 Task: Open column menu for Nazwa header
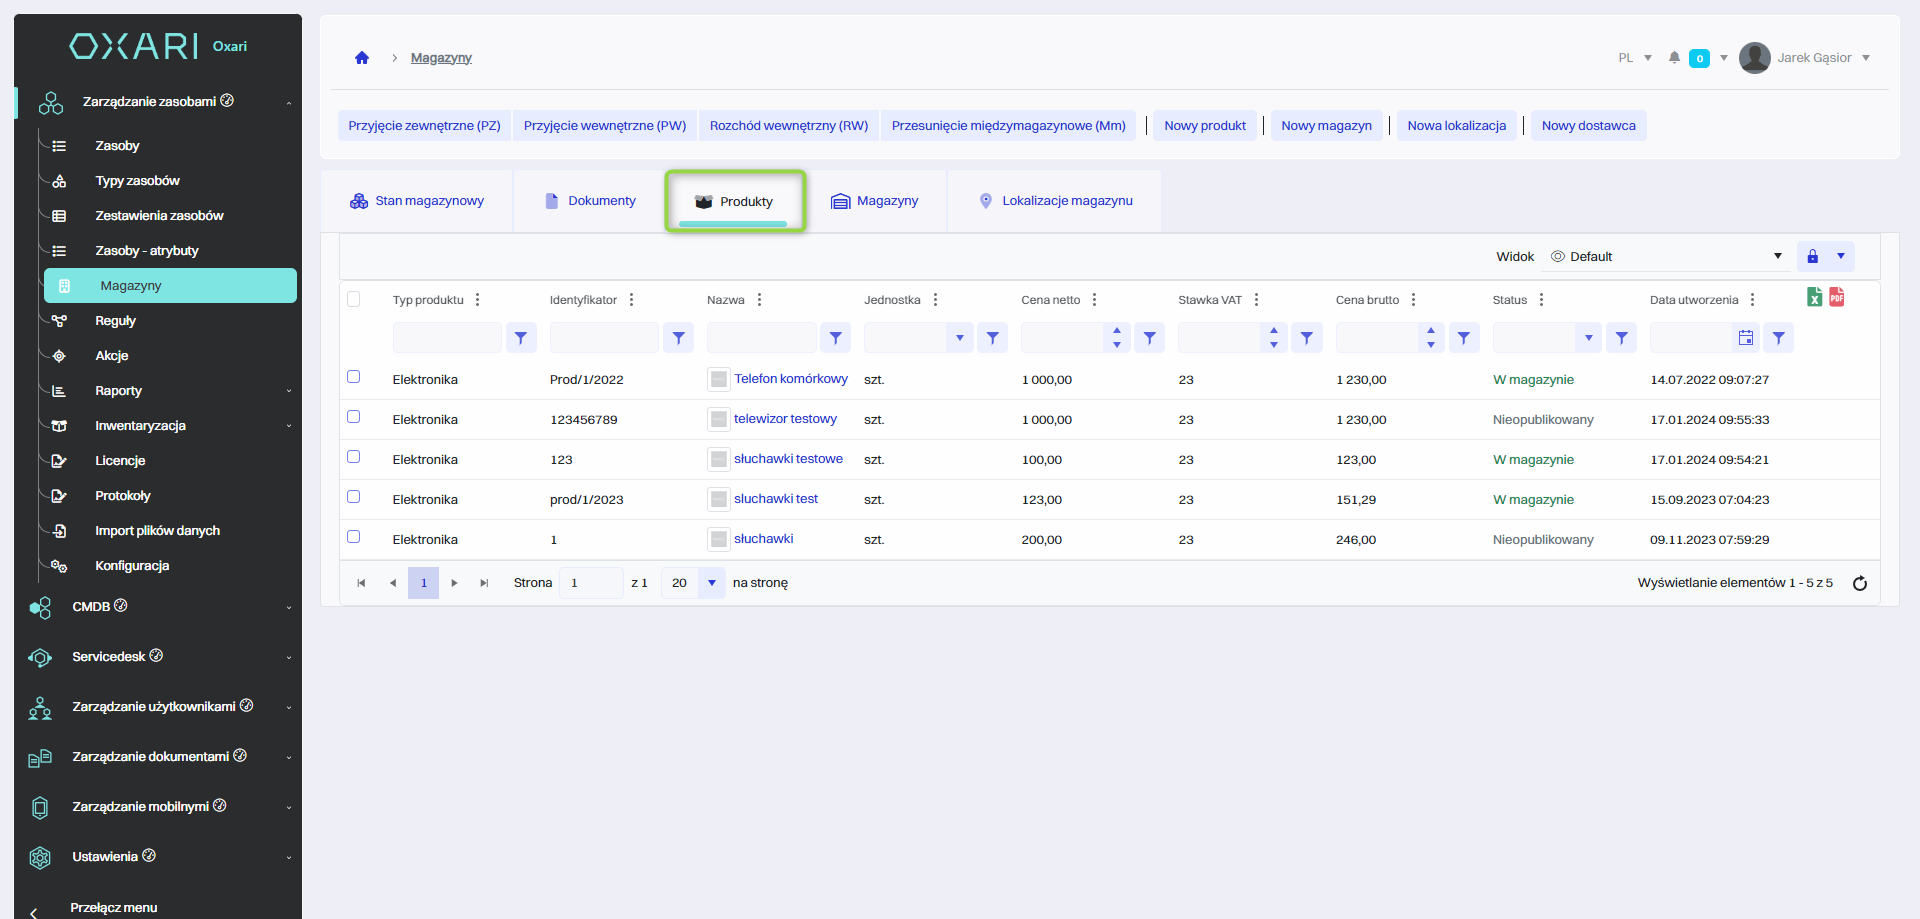pyautogui.click(x=760, y=300)
